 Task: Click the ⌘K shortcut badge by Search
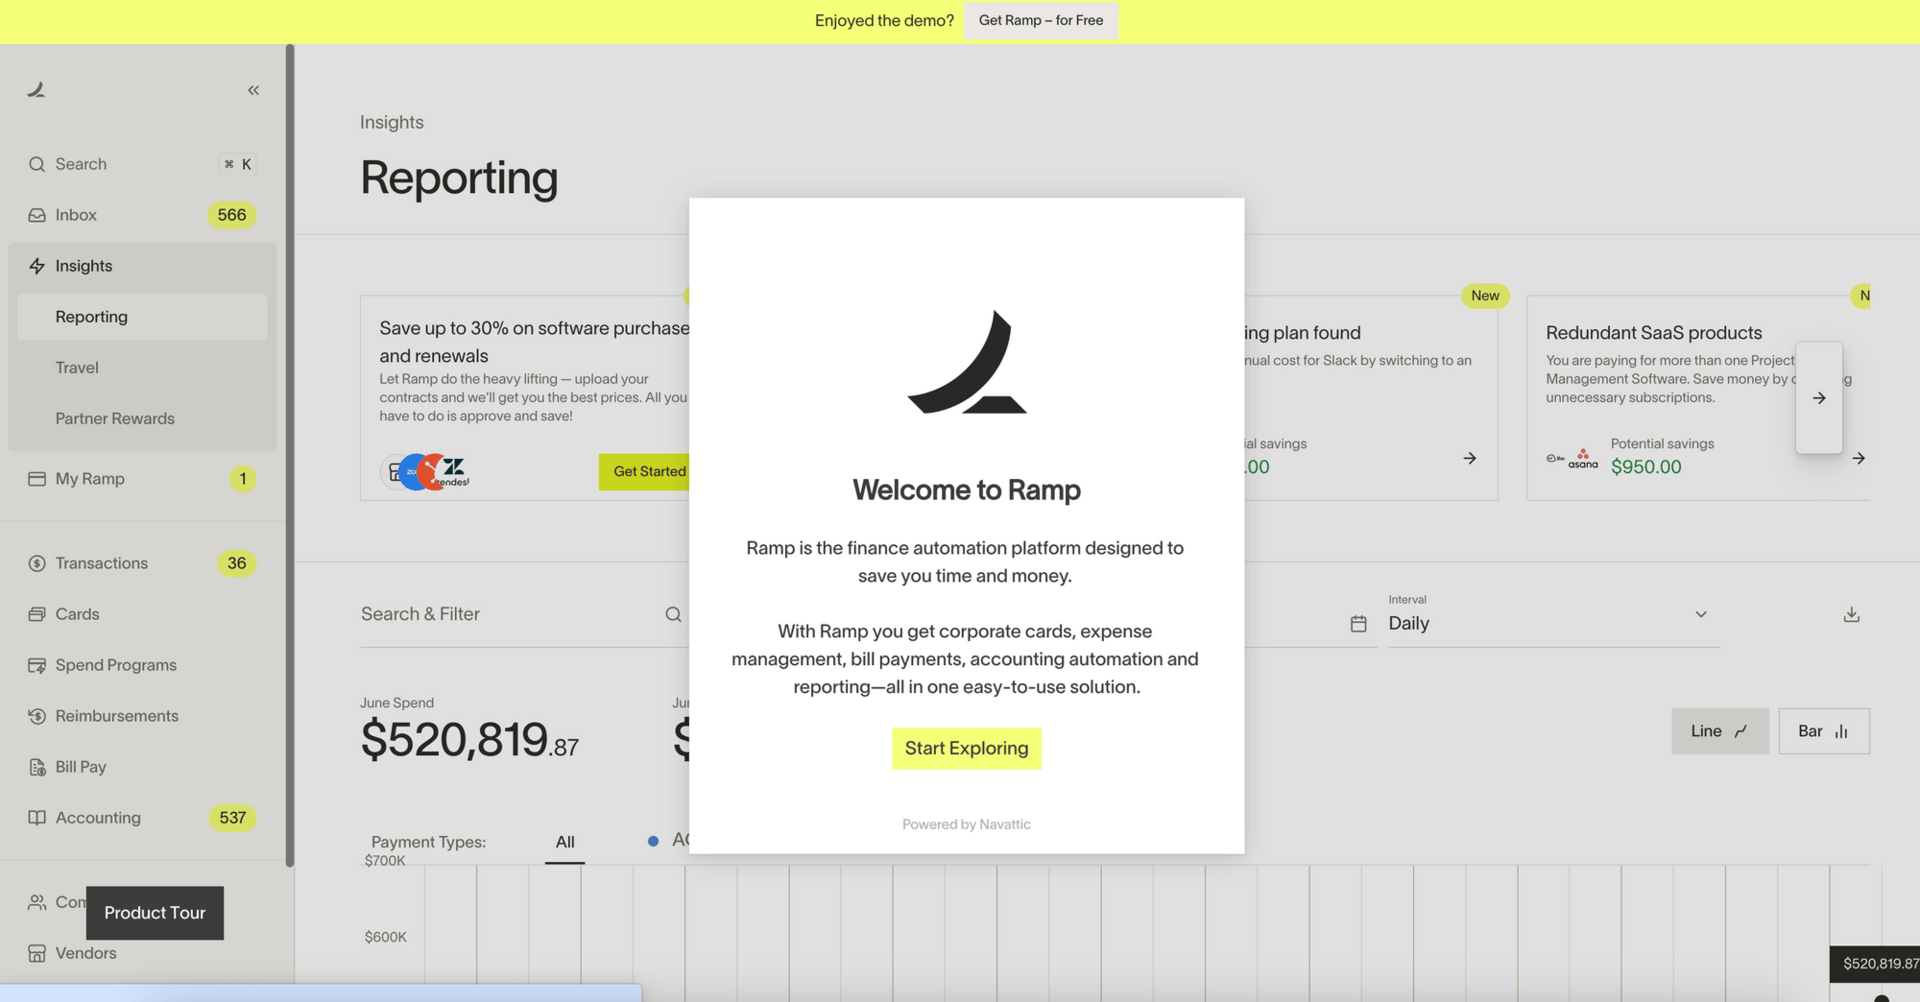click(x=238, y=164)
